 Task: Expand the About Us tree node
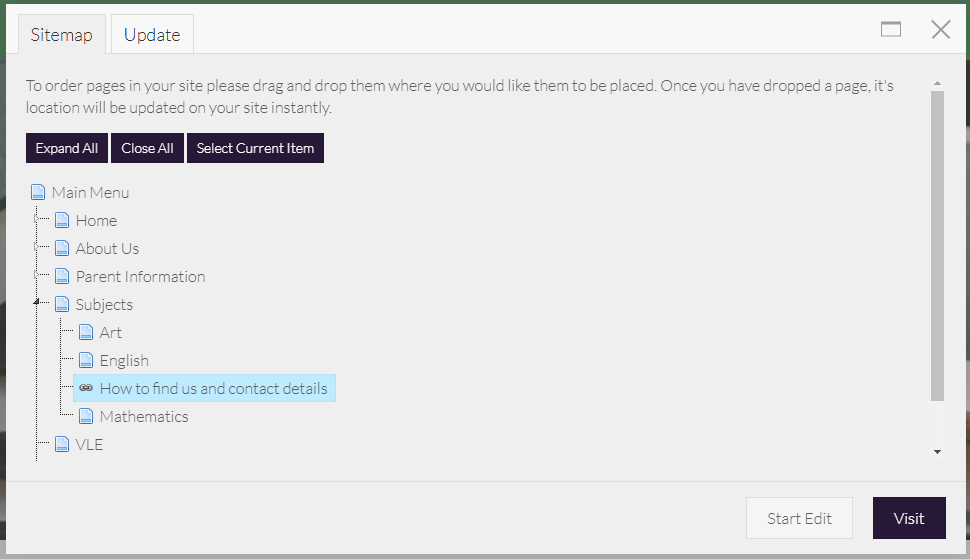(37, 248)
